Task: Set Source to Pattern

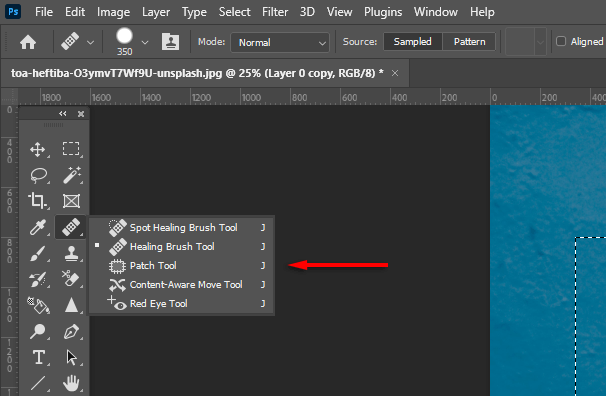Action: click(469, 41)
